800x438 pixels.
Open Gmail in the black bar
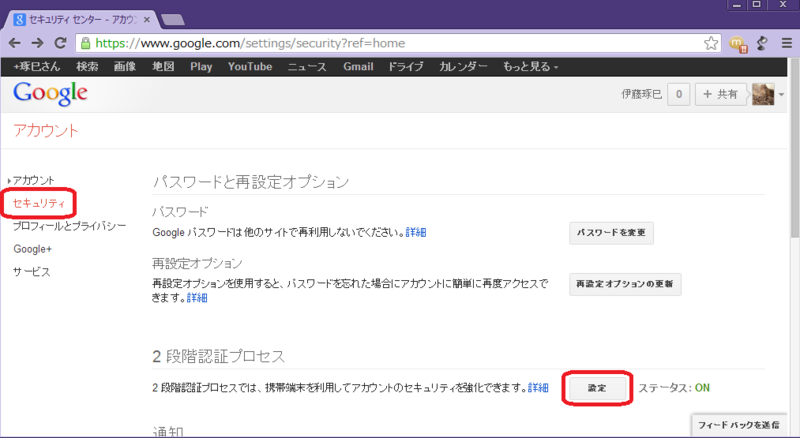tap(358, 67)
